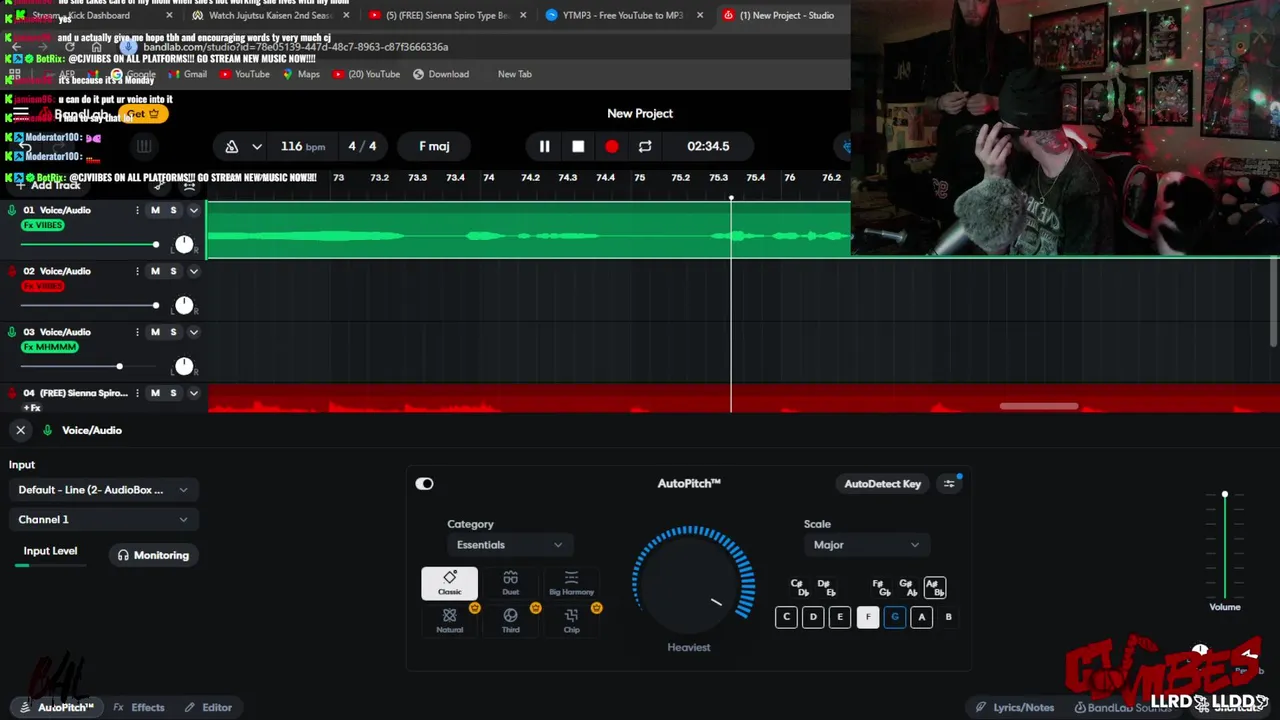Viewport: 1280px width, 720px height.
Task: Select the Big Harmony AutoPitch preset
Action: [x=571, y=583]
